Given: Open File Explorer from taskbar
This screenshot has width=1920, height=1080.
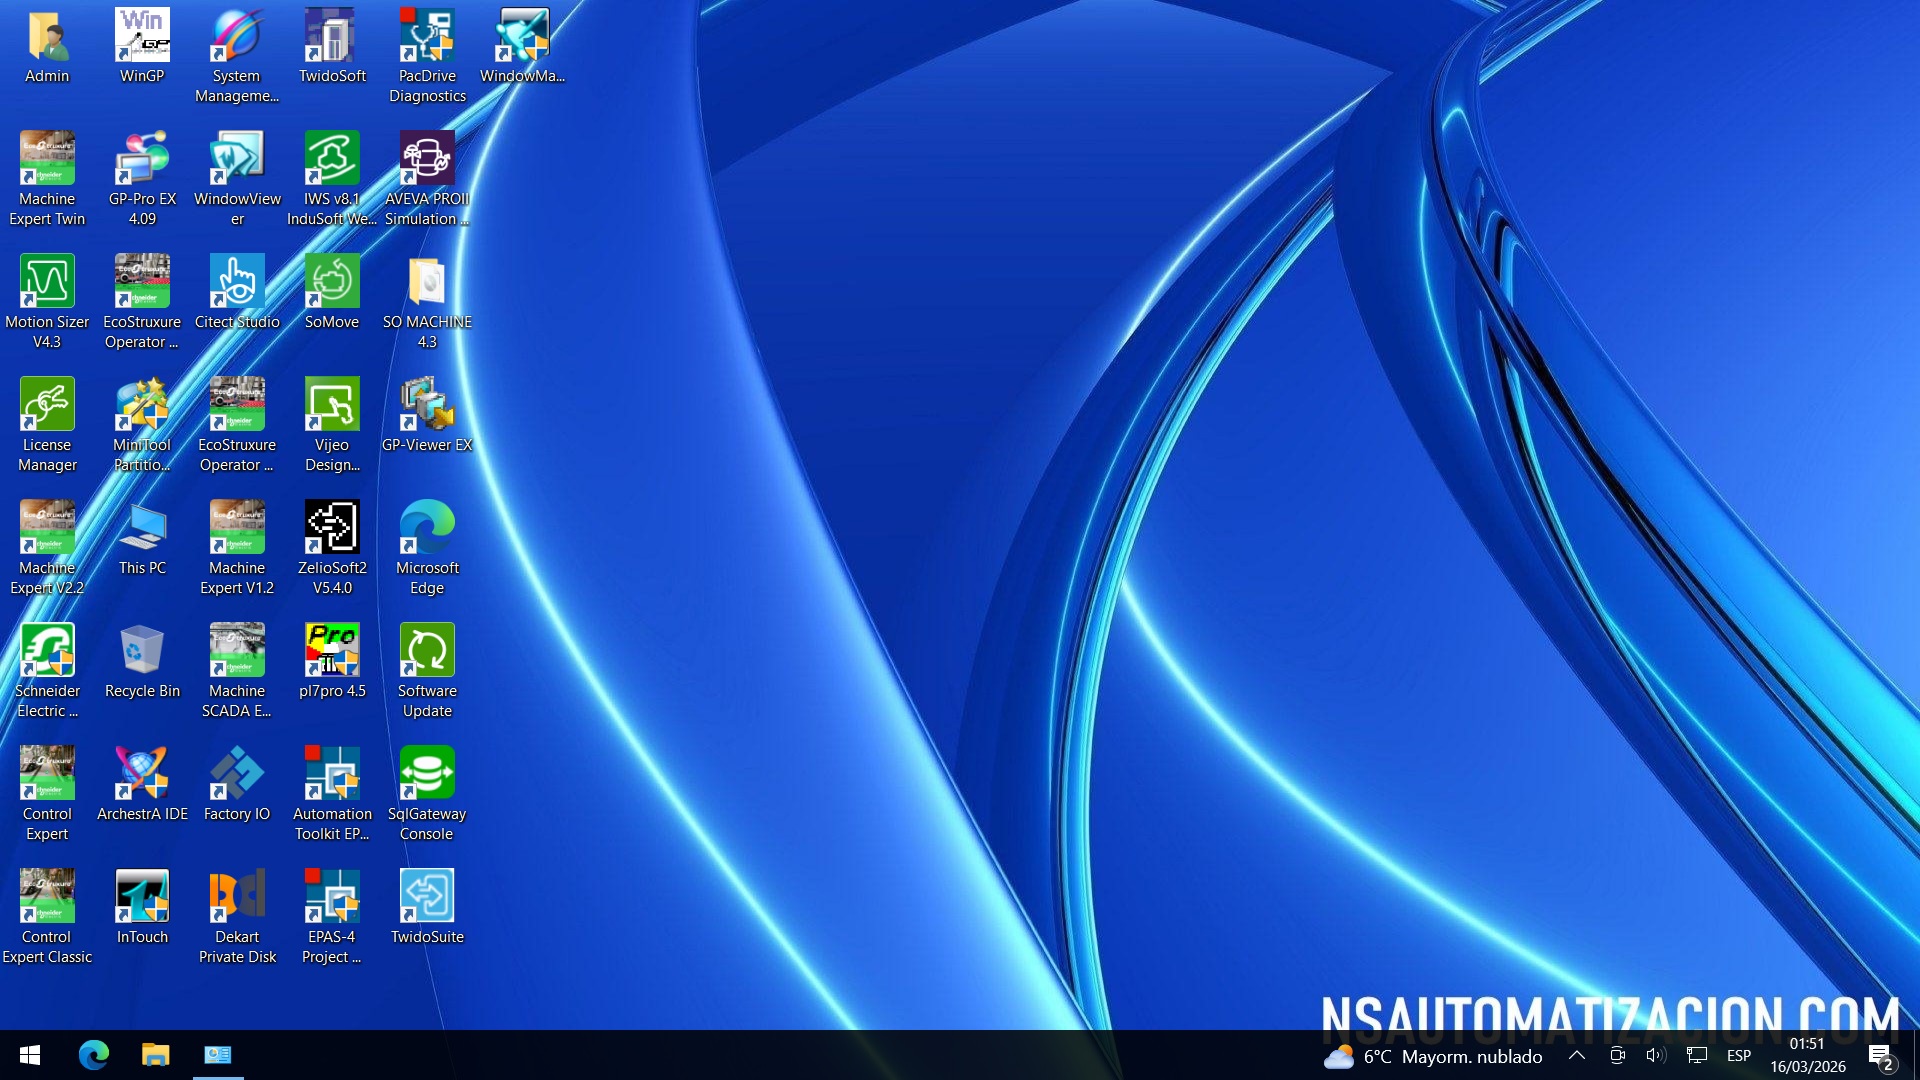Looking at the screenshot, I should (x=155, y=1055).
